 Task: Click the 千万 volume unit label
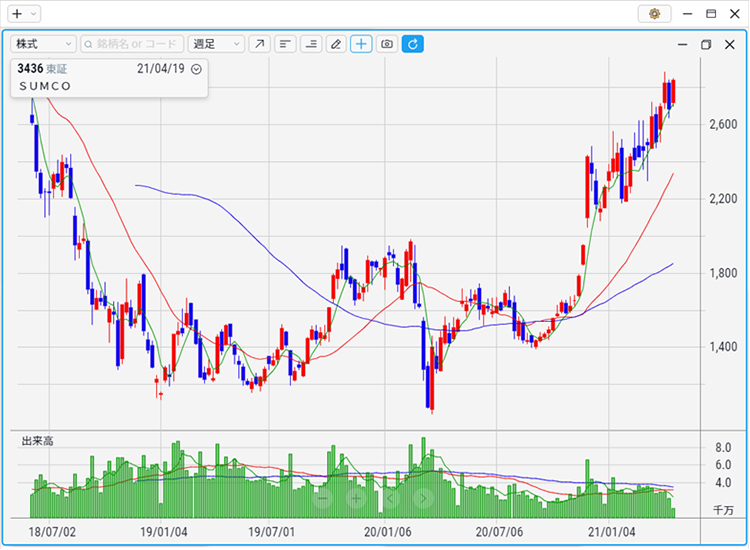[x=723, y=510]
